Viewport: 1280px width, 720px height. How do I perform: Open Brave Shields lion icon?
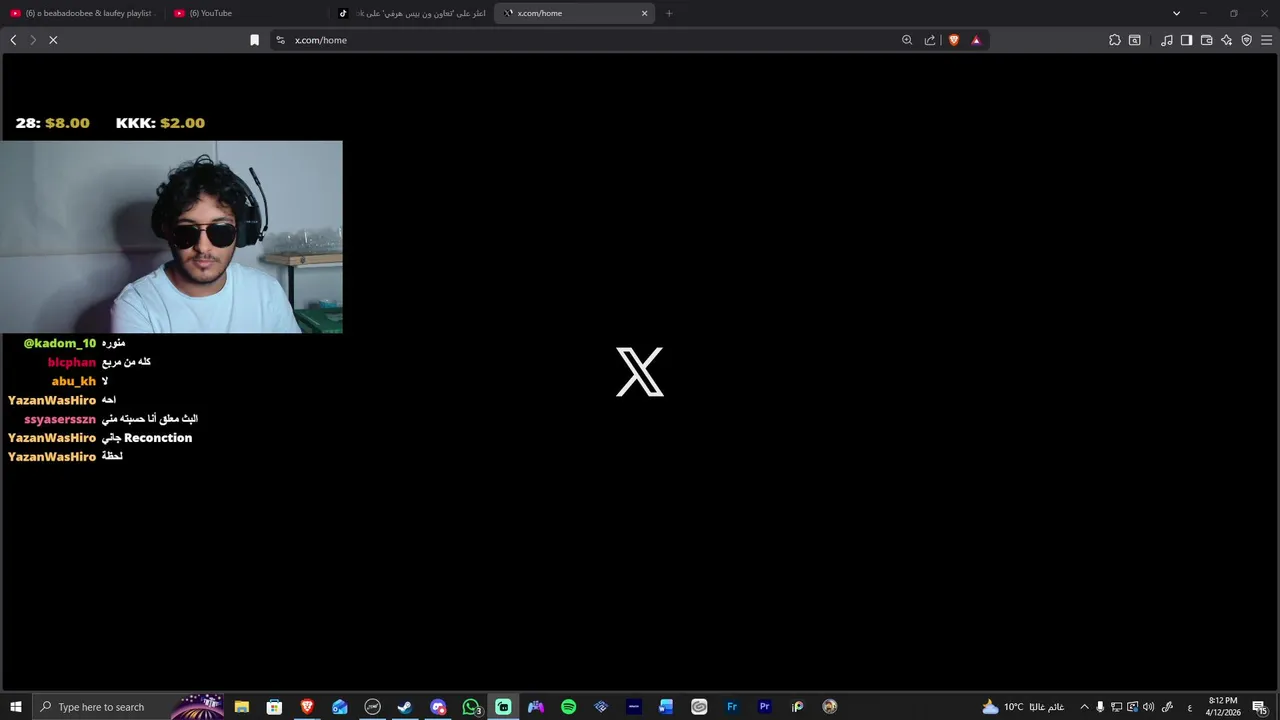pyautogui.click(x=954, y=40)
